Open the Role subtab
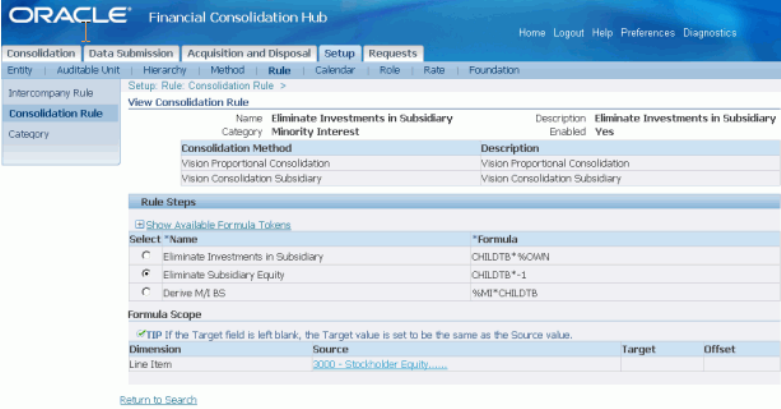The height and width of the screenshot is (409, 781). click(390, 70)
